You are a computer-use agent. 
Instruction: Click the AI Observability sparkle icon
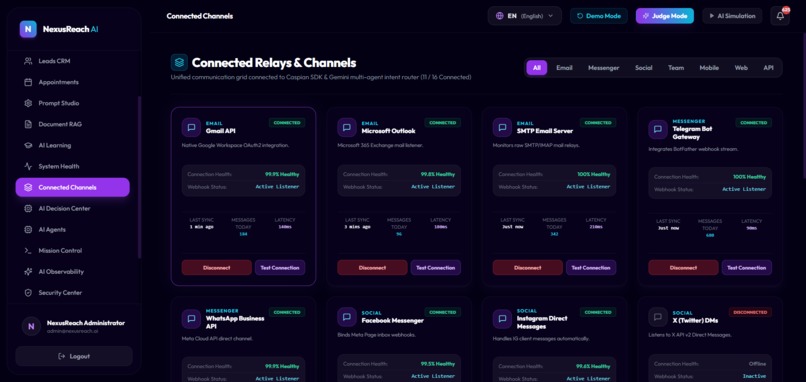pos(28,272)
